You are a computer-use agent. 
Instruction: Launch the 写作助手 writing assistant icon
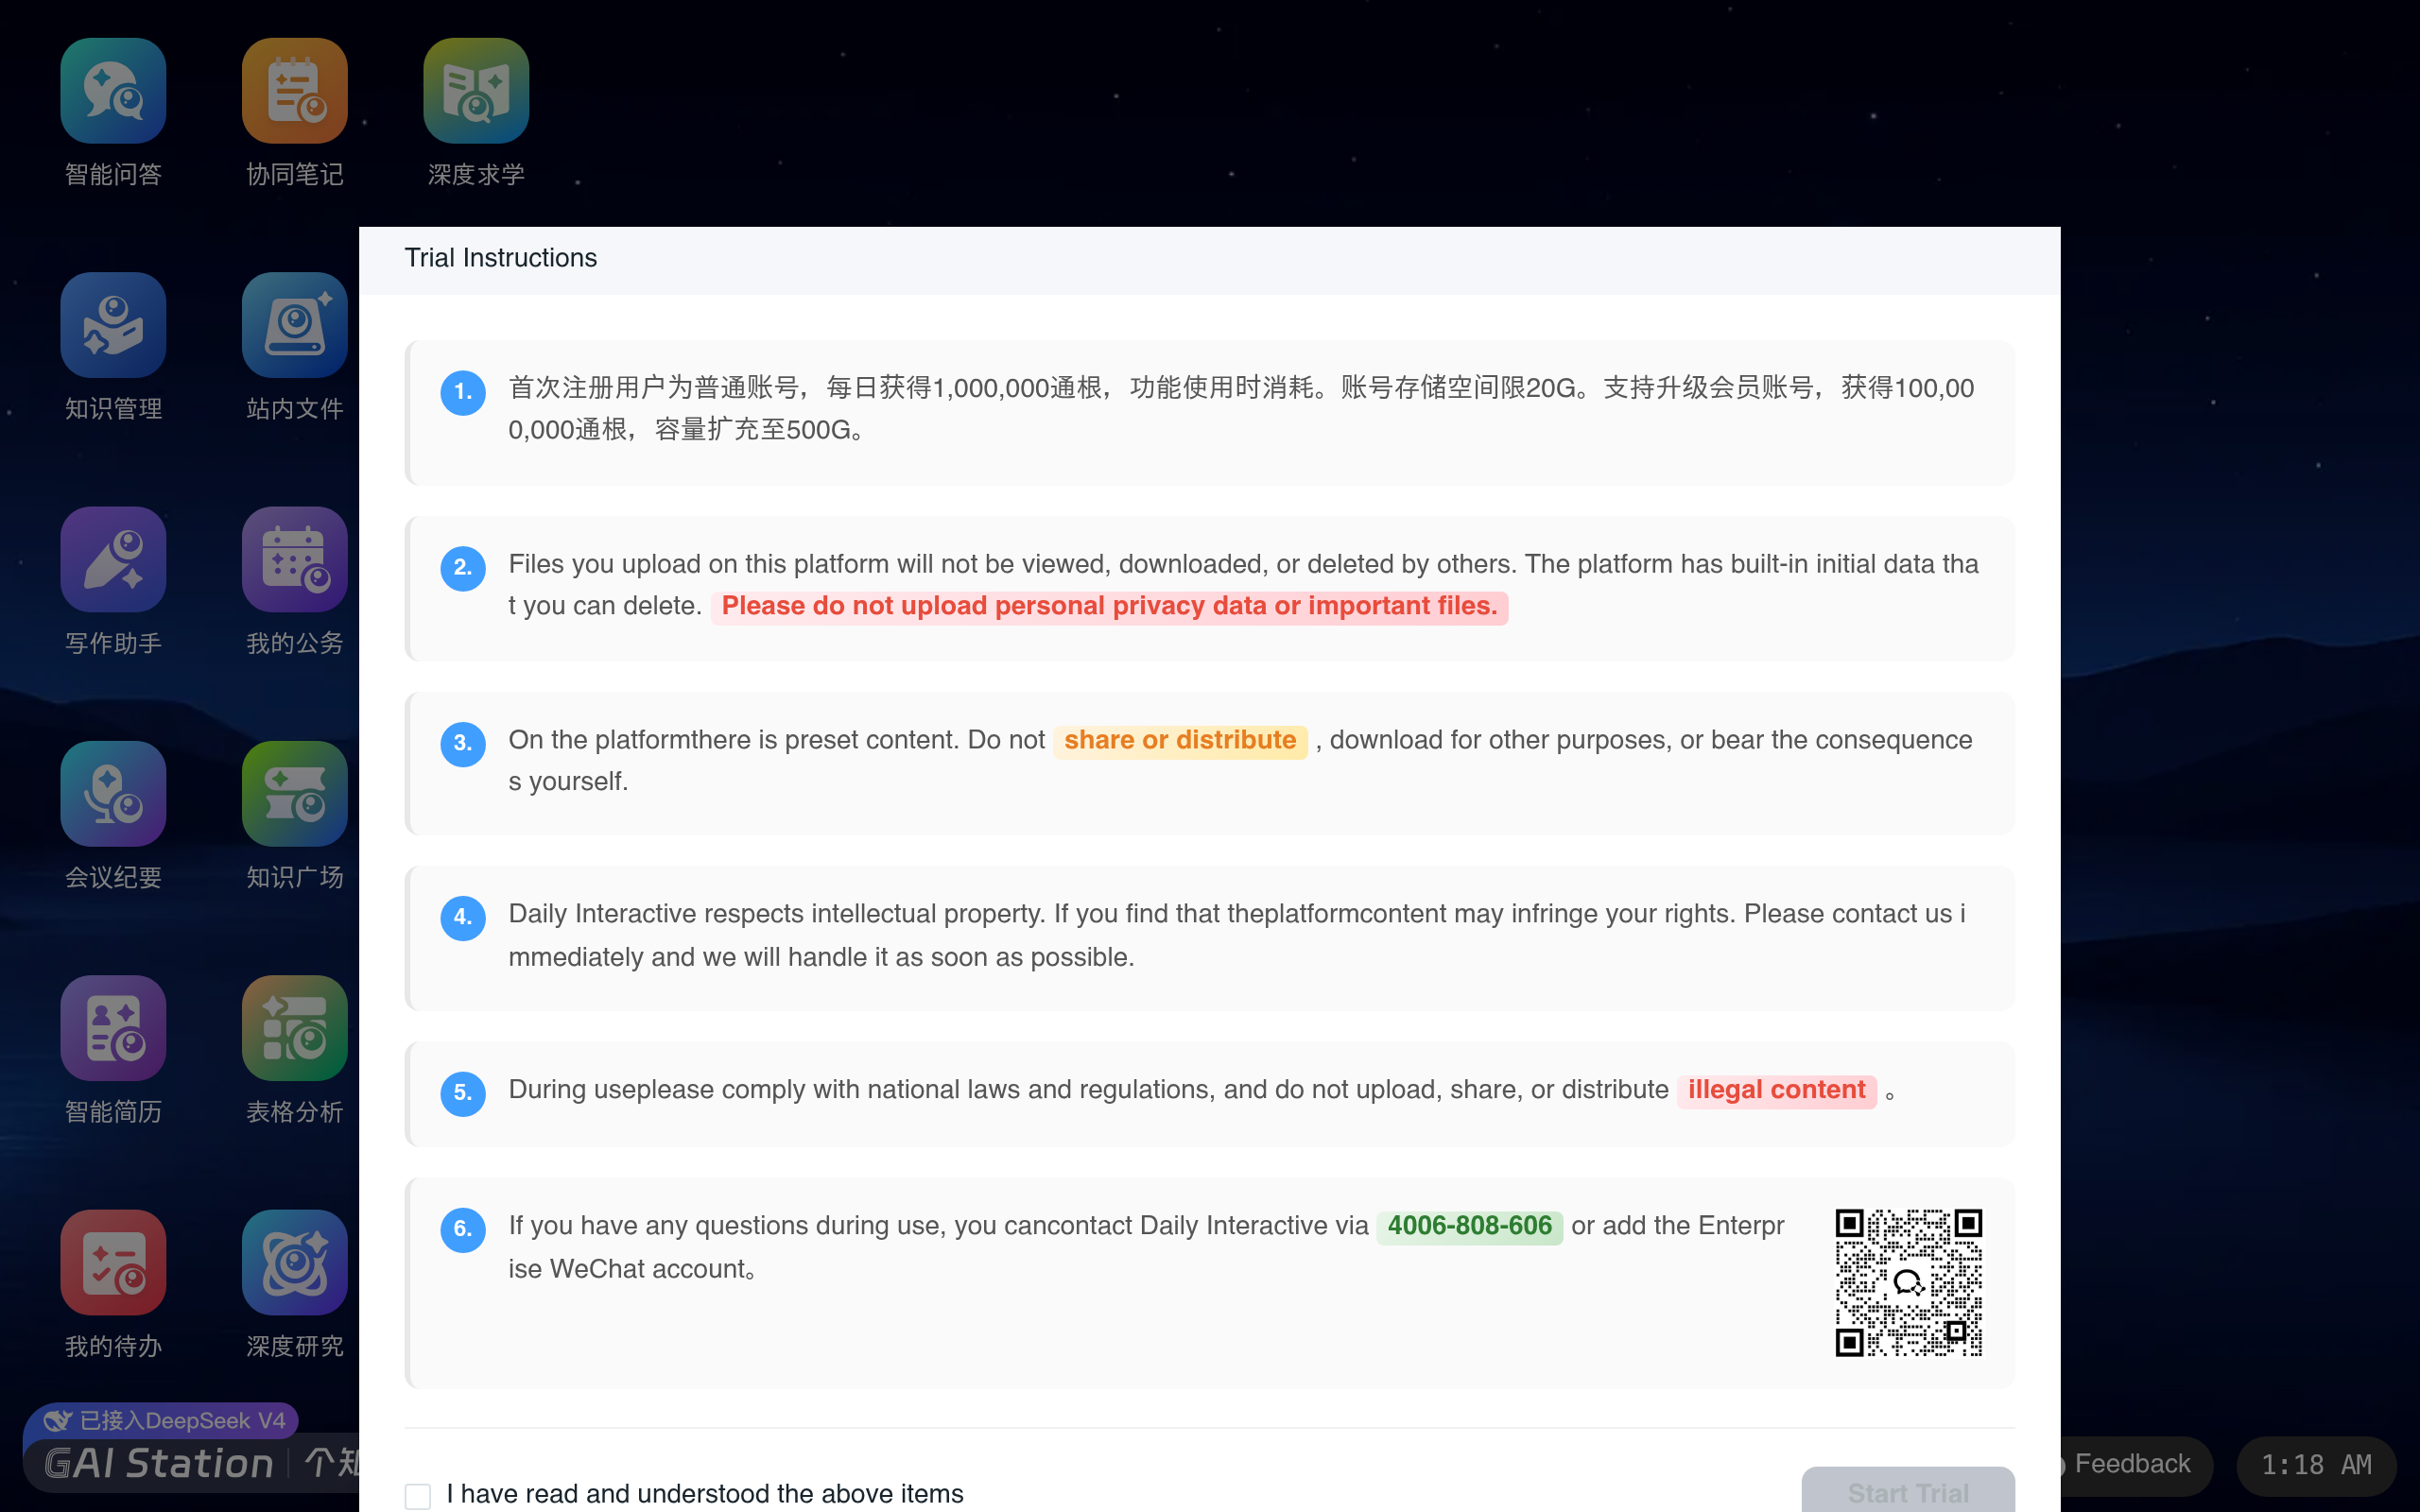pos(113,559)
